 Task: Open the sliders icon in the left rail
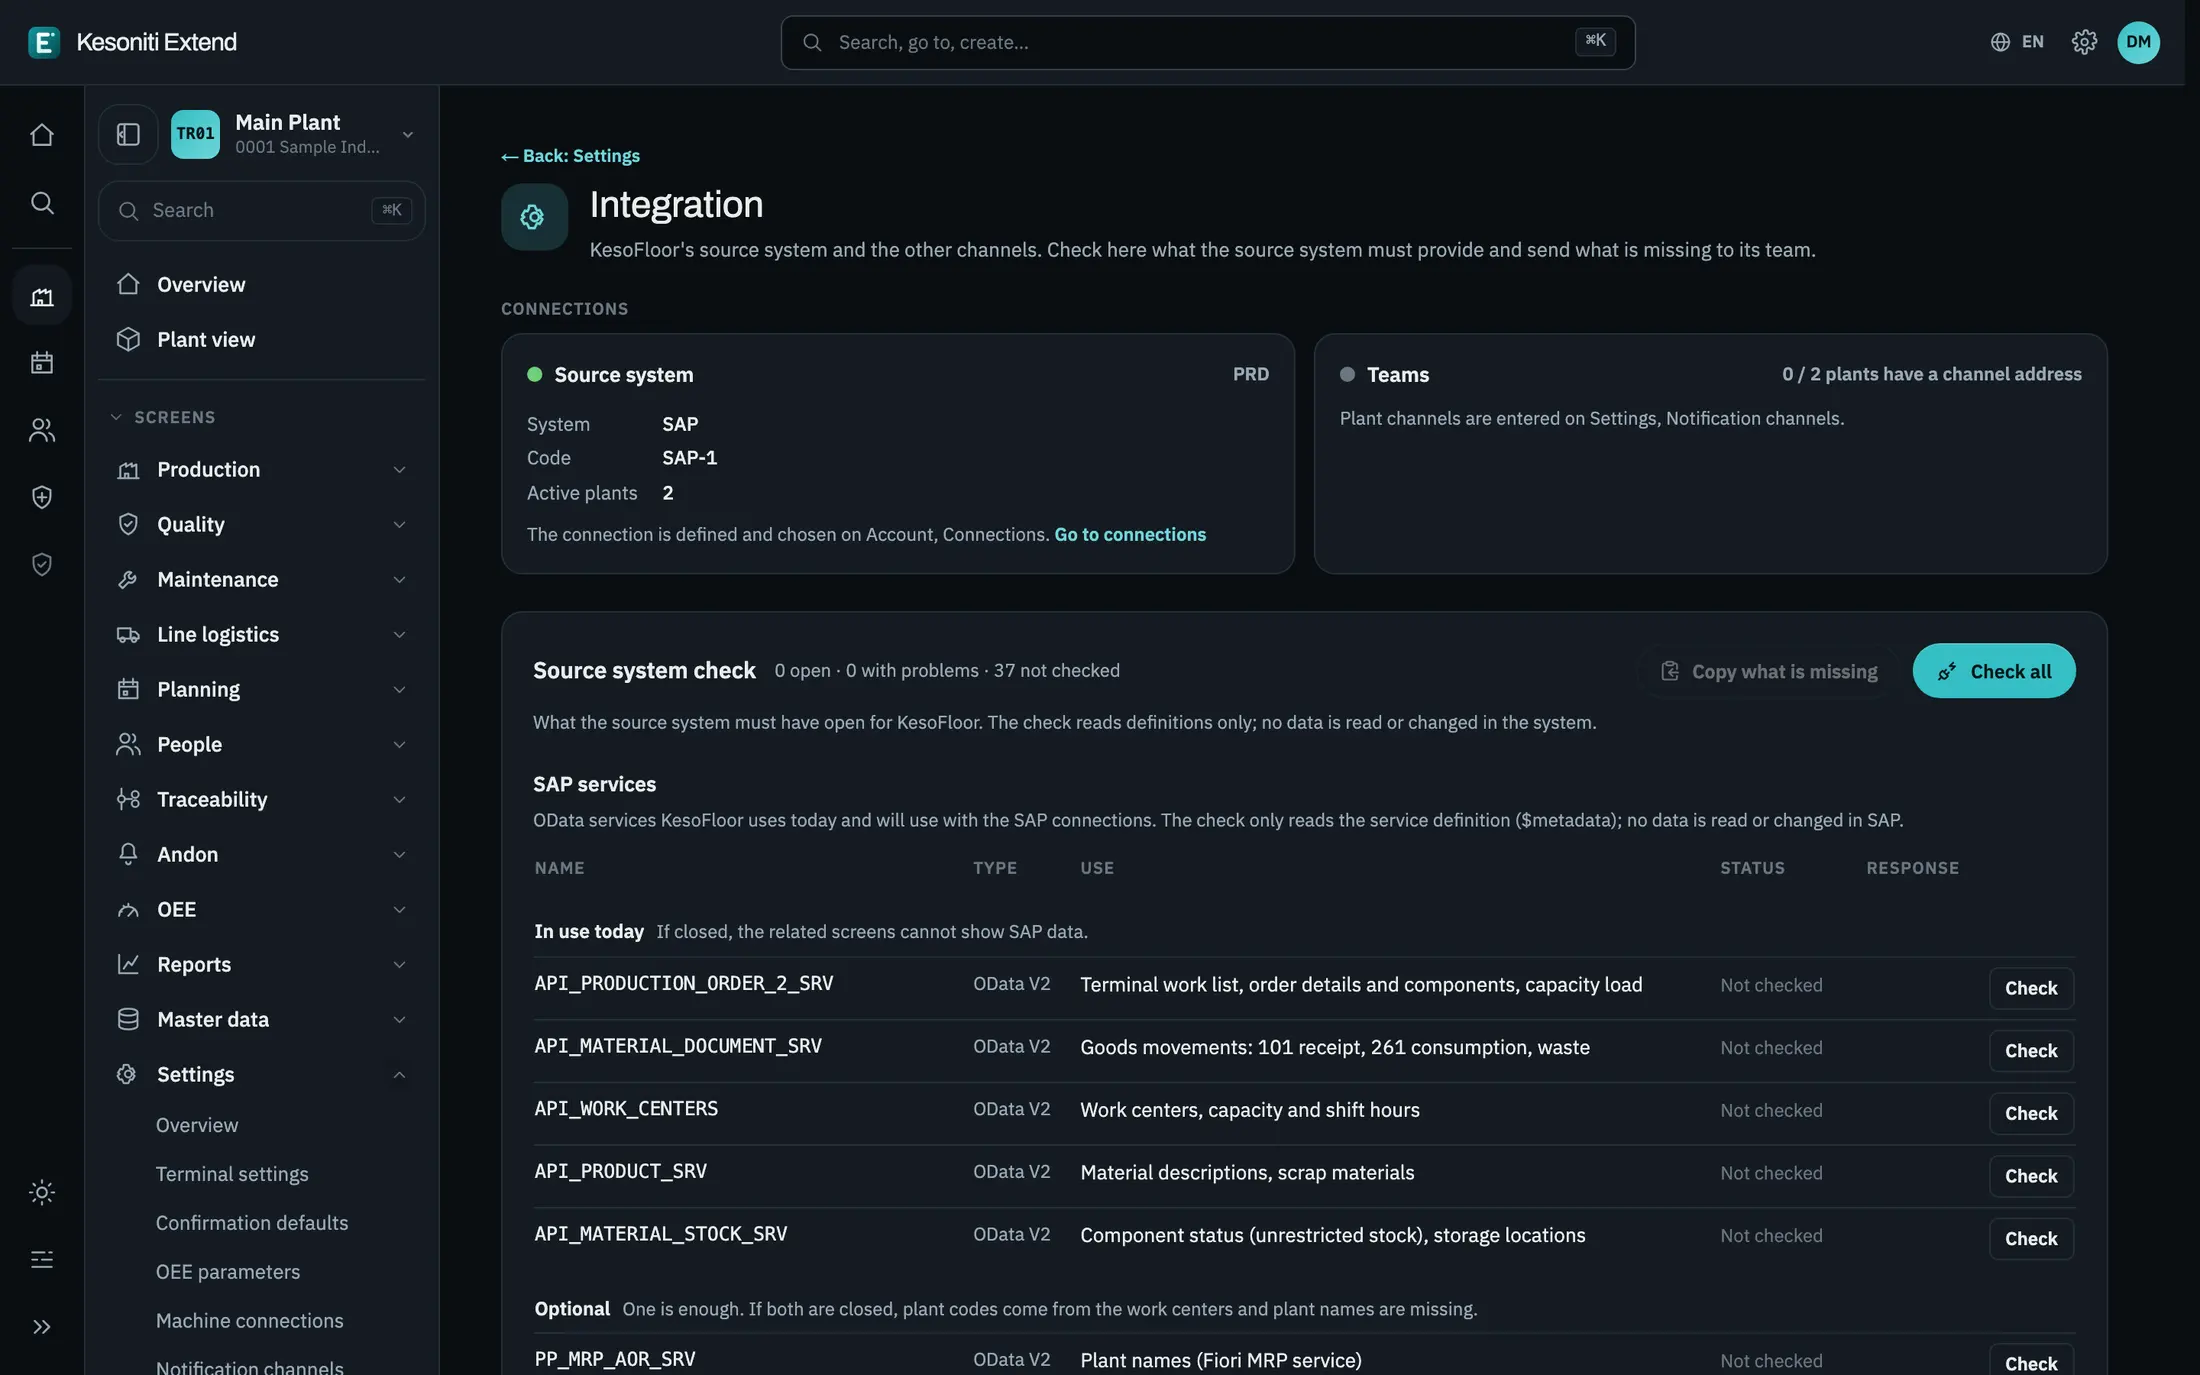pyautogui.click(x=42, y=1260)
